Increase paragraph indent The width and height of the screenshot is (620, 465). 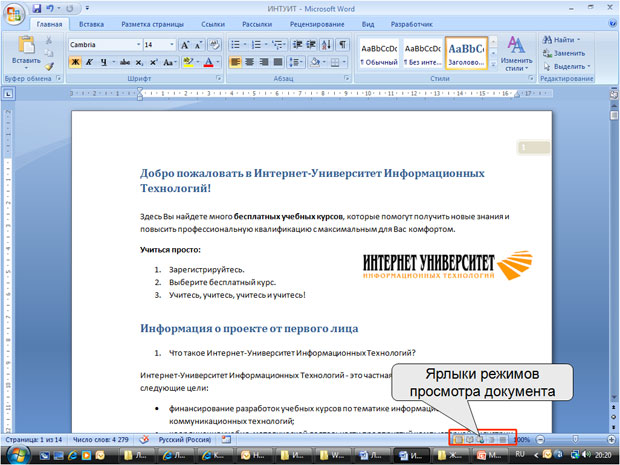(x=312, y=45)
